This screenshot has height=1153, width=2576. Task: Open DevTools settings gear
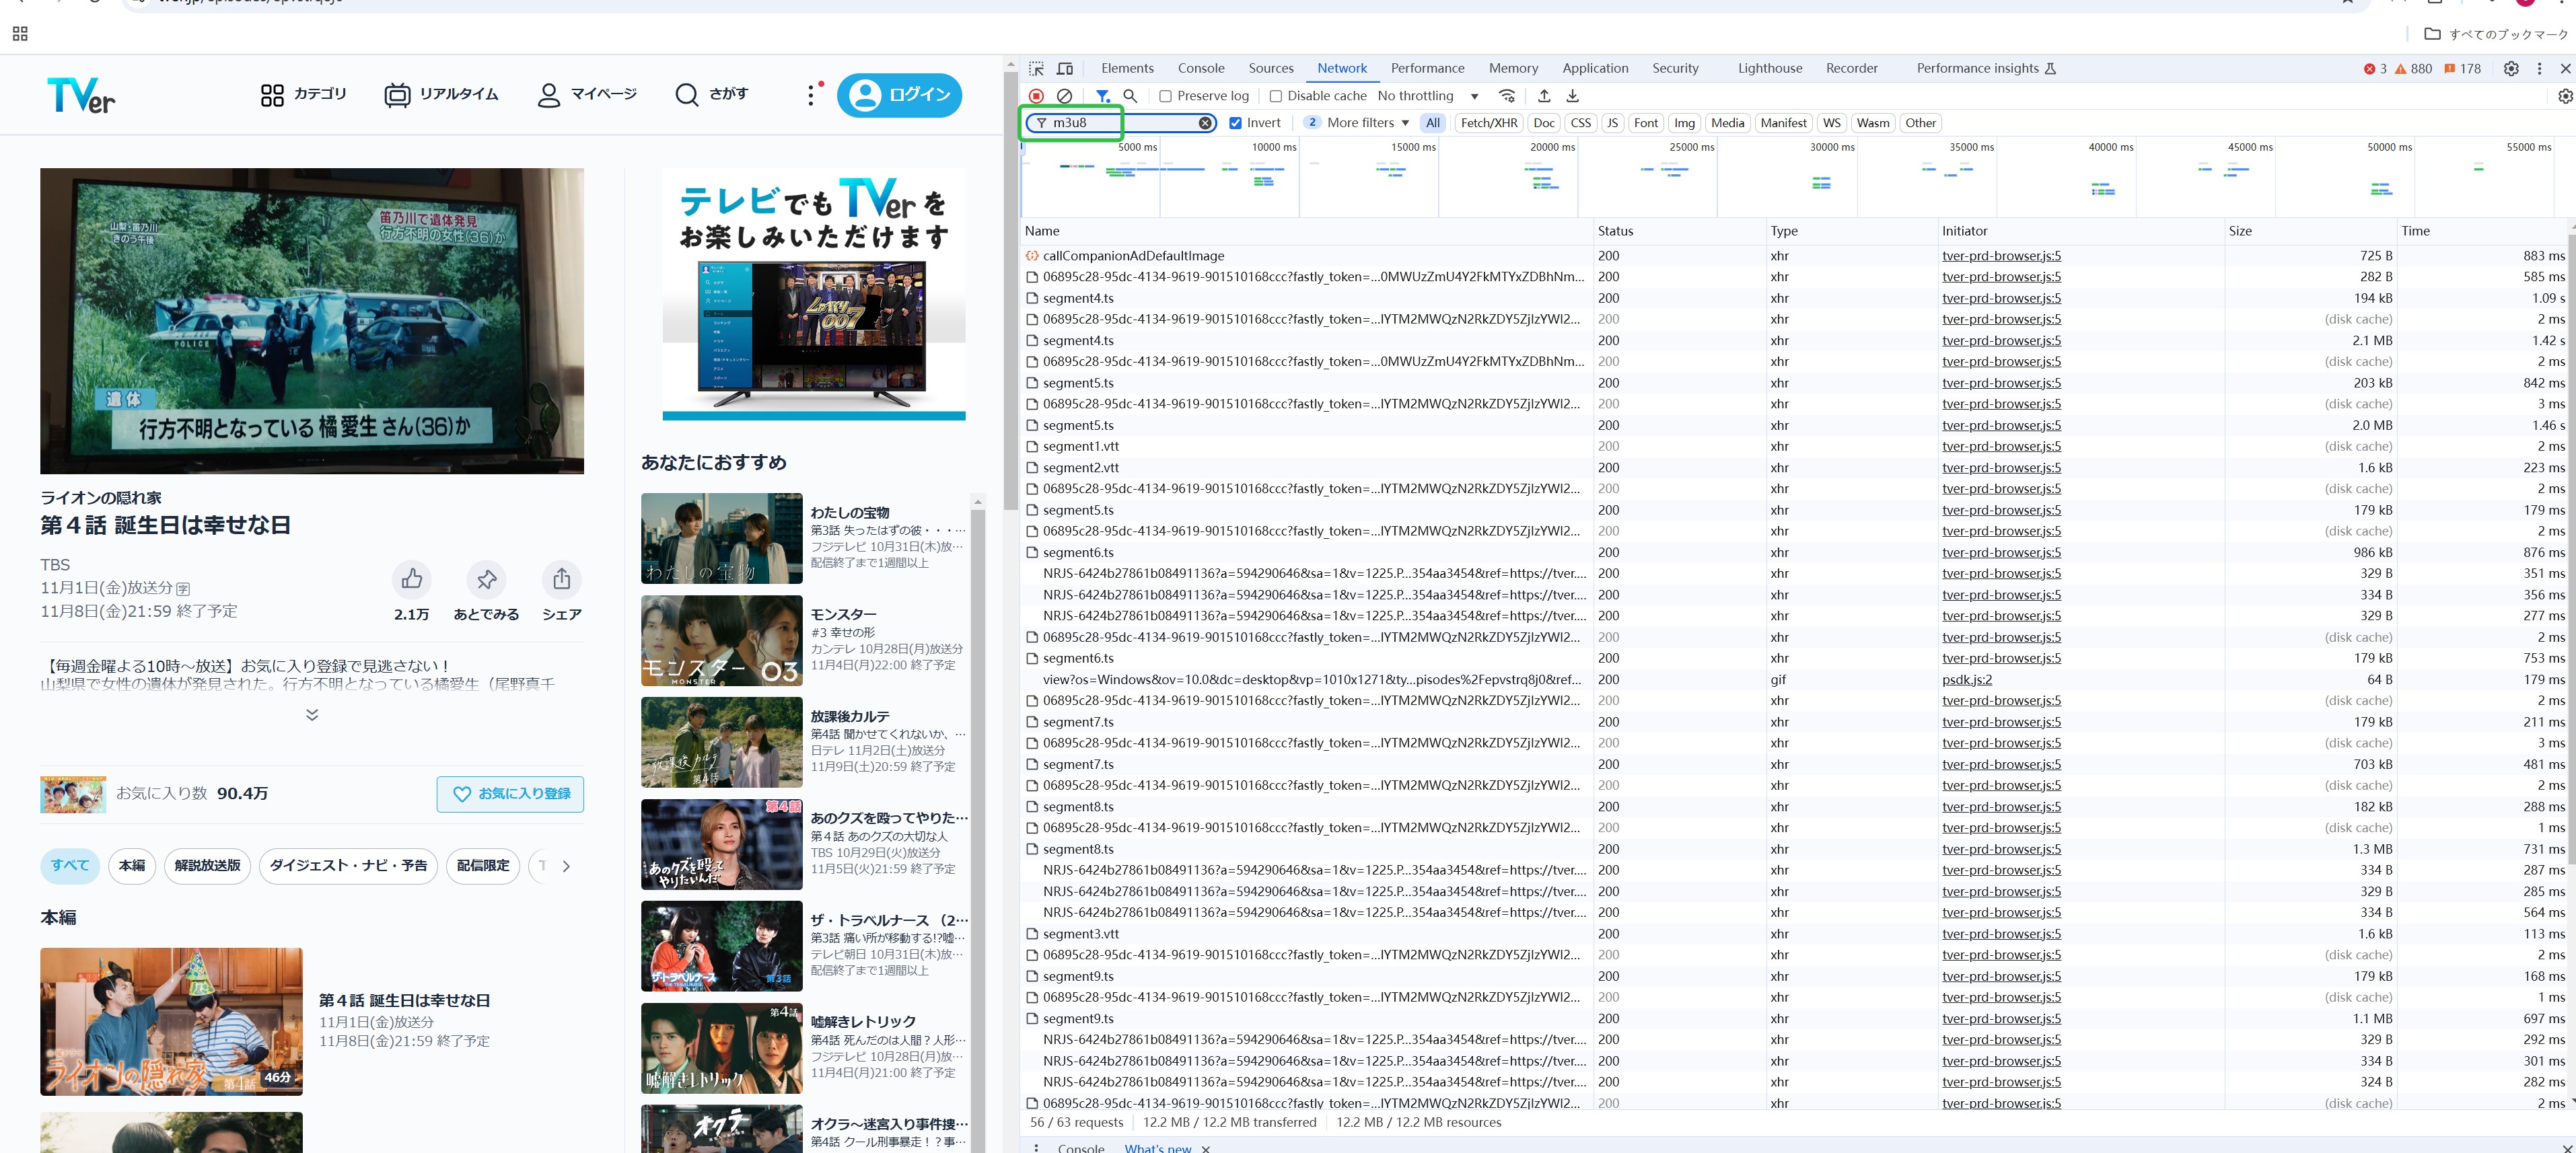tap(2510, 68)
